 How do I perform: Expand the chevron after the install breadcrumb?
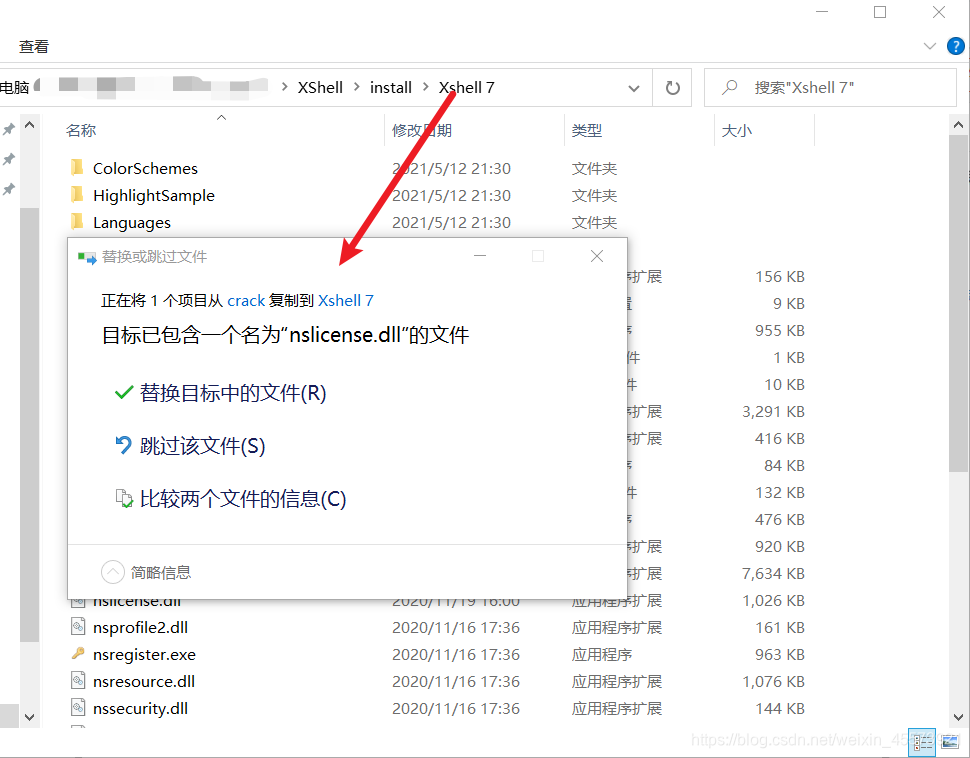(x=426, y=87)
